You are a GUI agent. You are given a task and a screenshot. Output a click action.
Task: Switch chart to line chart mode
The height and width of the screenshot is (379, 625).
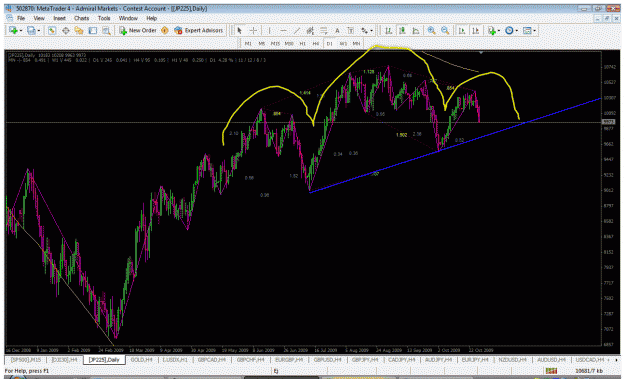click(x=415, y=30)
